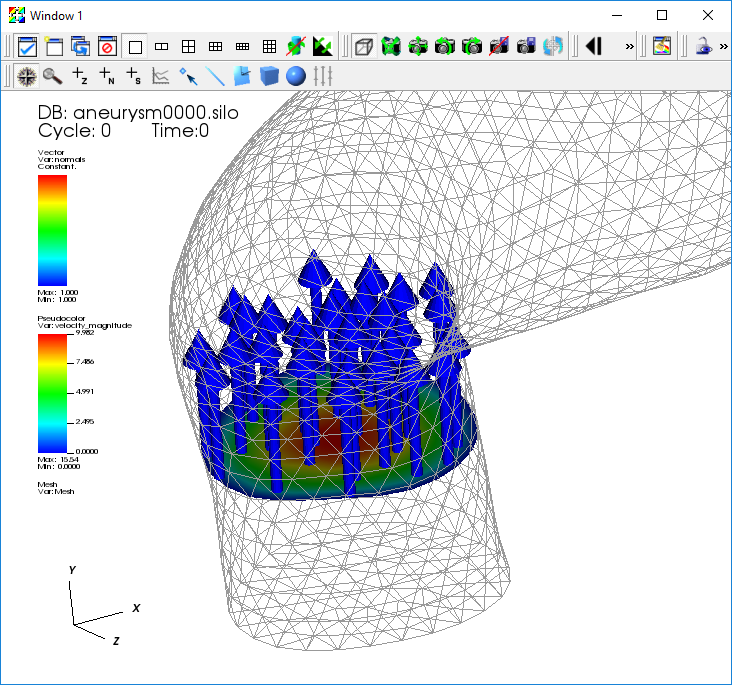Recenter the view camera
This screenshot has width=732, height=685.
418,47
